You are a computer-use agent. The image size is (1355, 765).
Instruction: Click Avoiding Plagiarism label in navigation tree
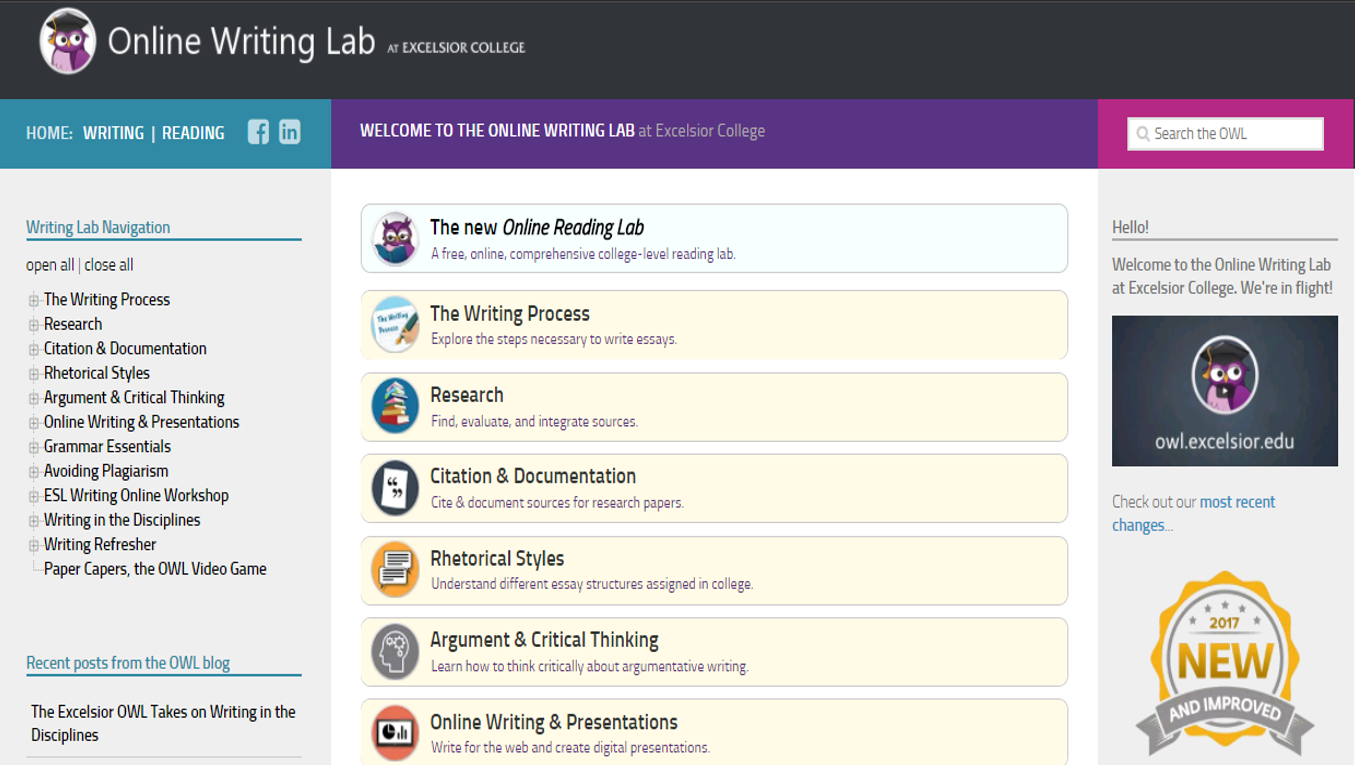[x=106, y=471]
